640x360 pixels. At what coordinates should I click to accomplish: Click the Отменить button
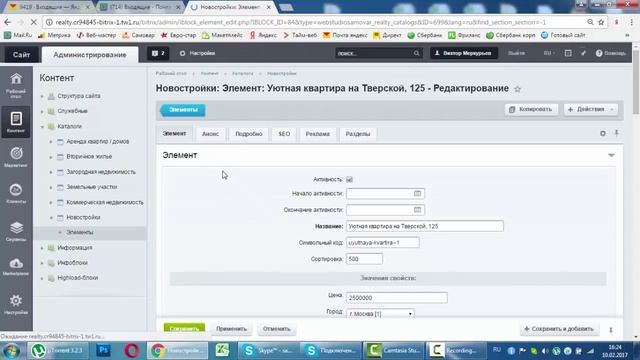click(277, 329)
